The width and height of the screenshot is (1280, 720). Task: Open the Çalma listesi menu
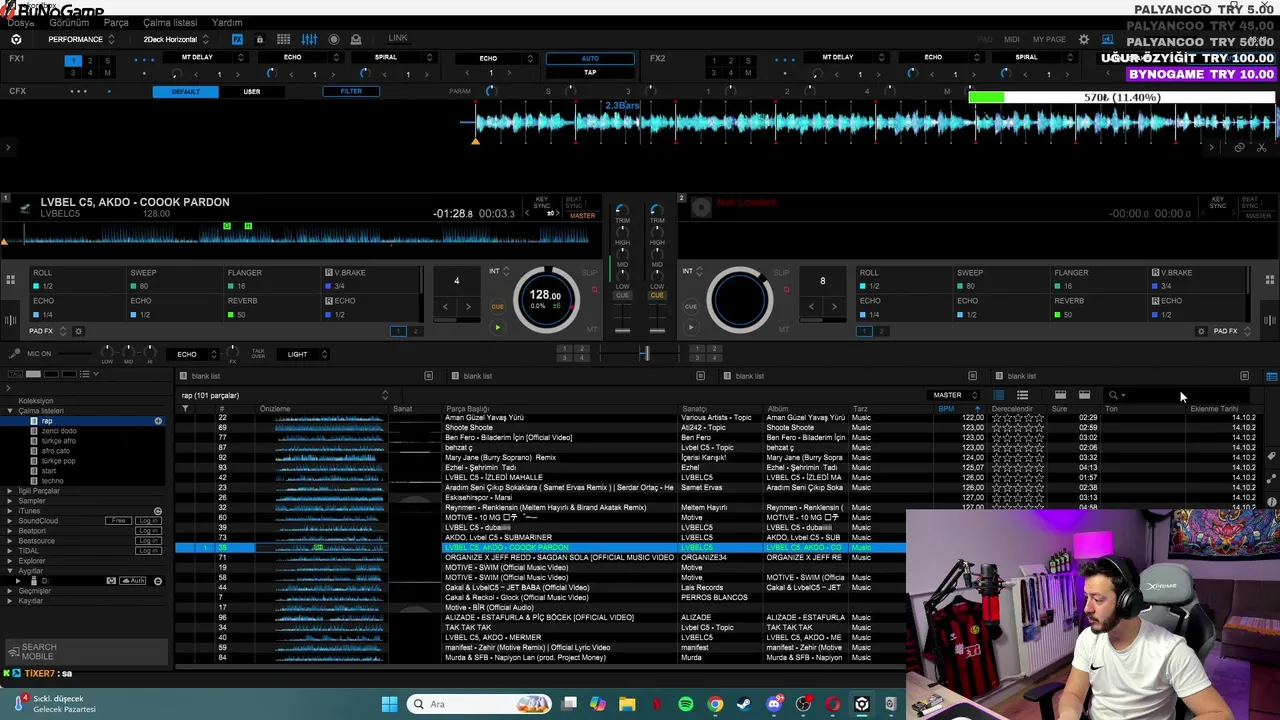coord(170,23)
